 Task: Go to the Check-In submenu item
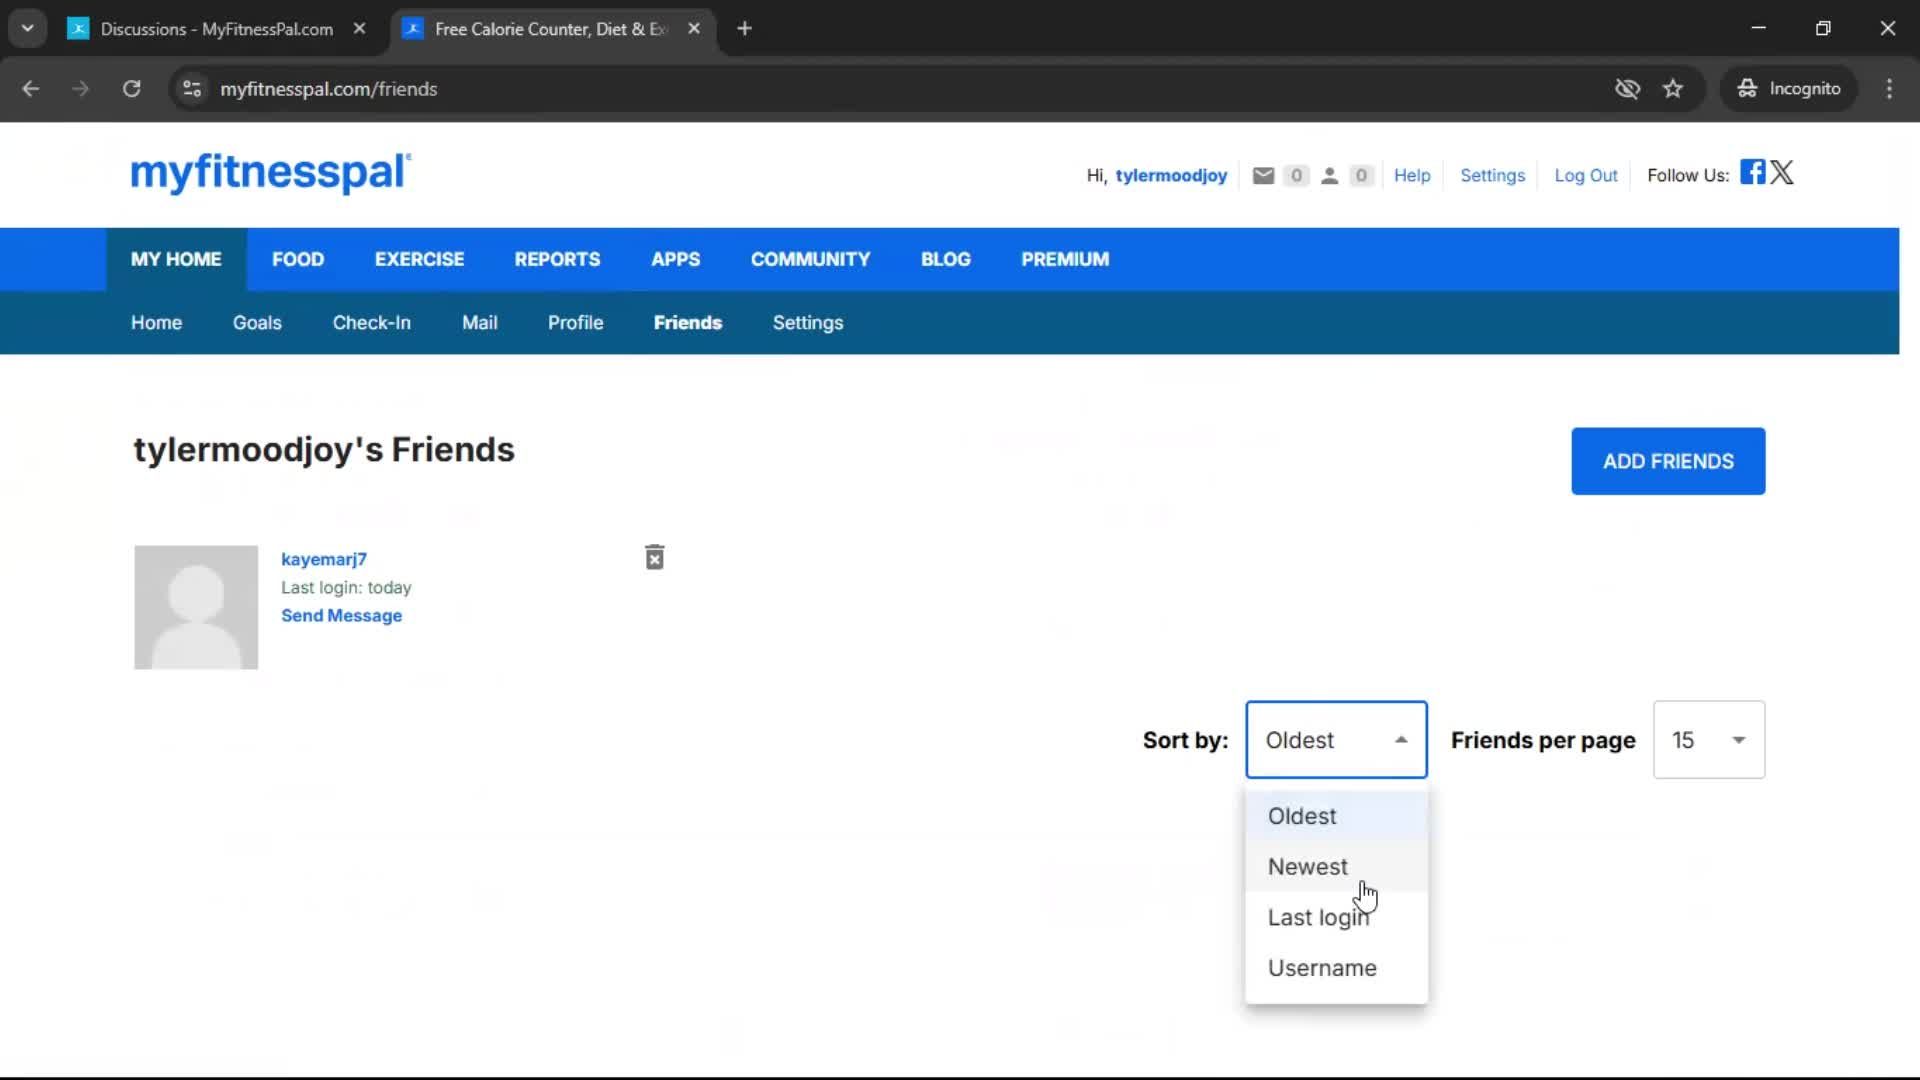point(371,323)
